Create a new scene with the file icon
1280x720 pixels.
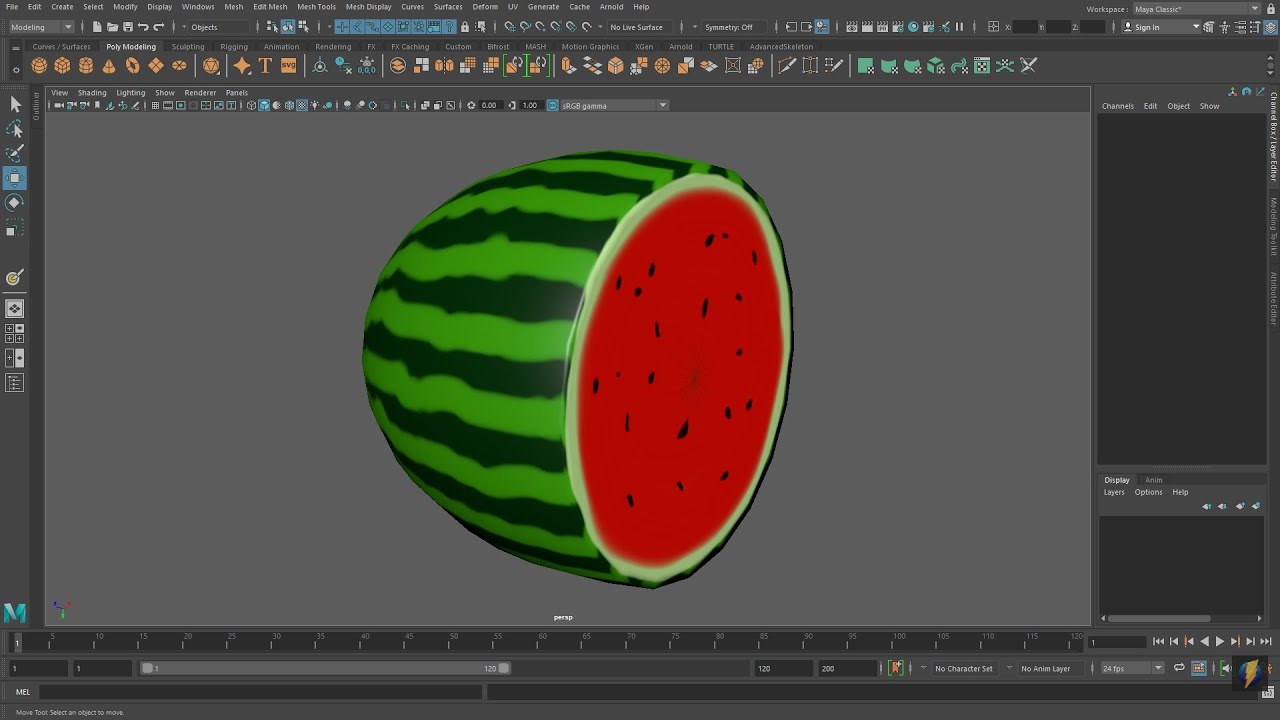pos(97,27)
